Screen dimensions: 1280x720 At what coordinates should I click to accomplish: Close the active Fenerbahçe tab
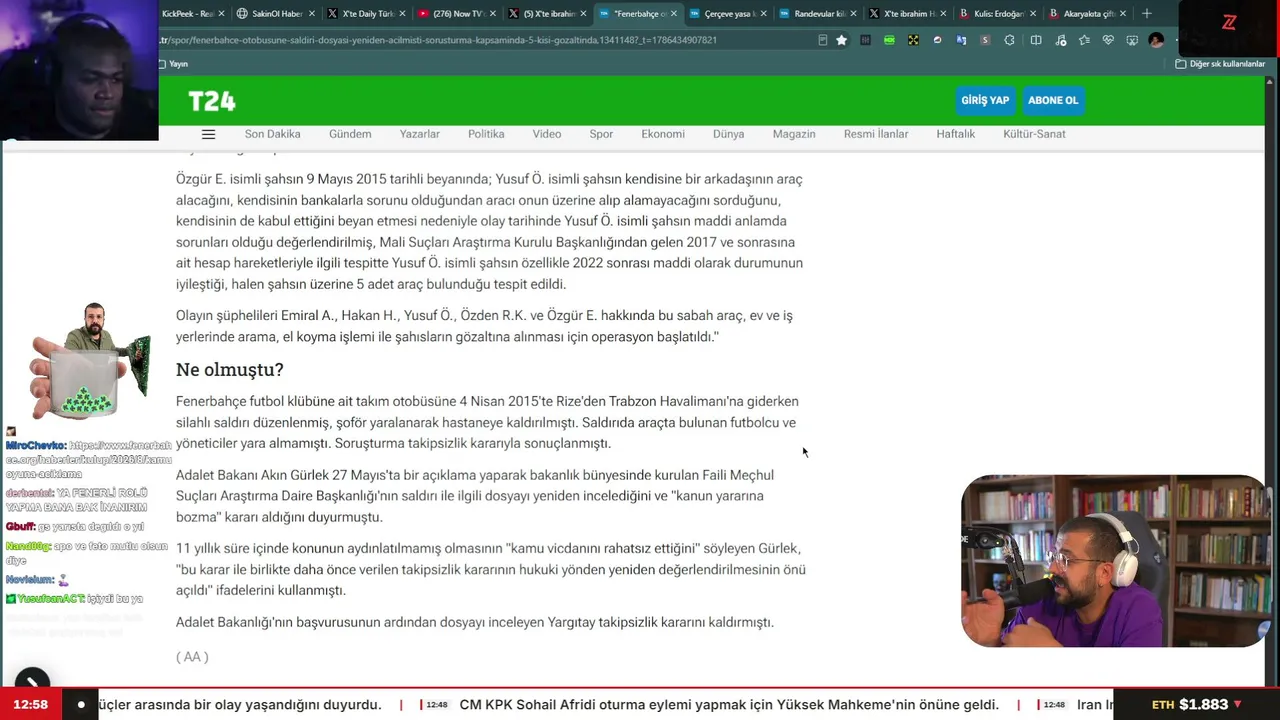click(x=673, y=14)
